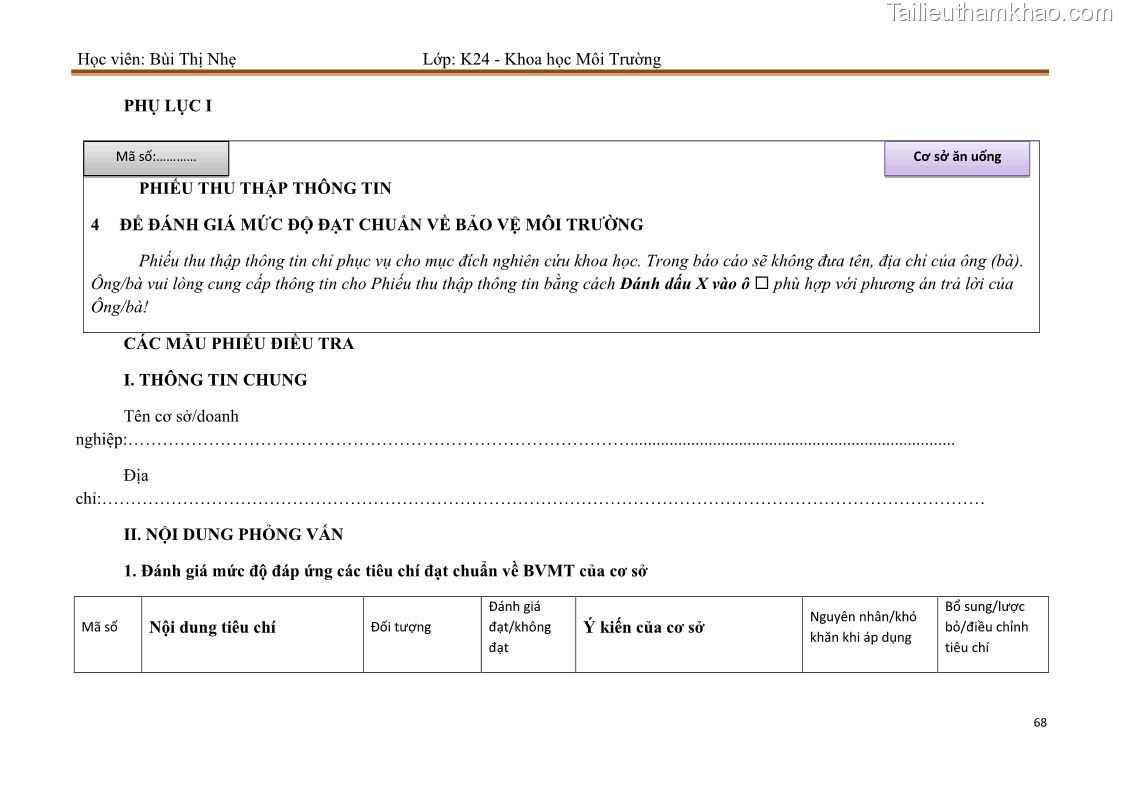Click the "Lớp: K24 - Khoa học Môi Trường" header
The image size is (1123, 794).
click(541, 59)
